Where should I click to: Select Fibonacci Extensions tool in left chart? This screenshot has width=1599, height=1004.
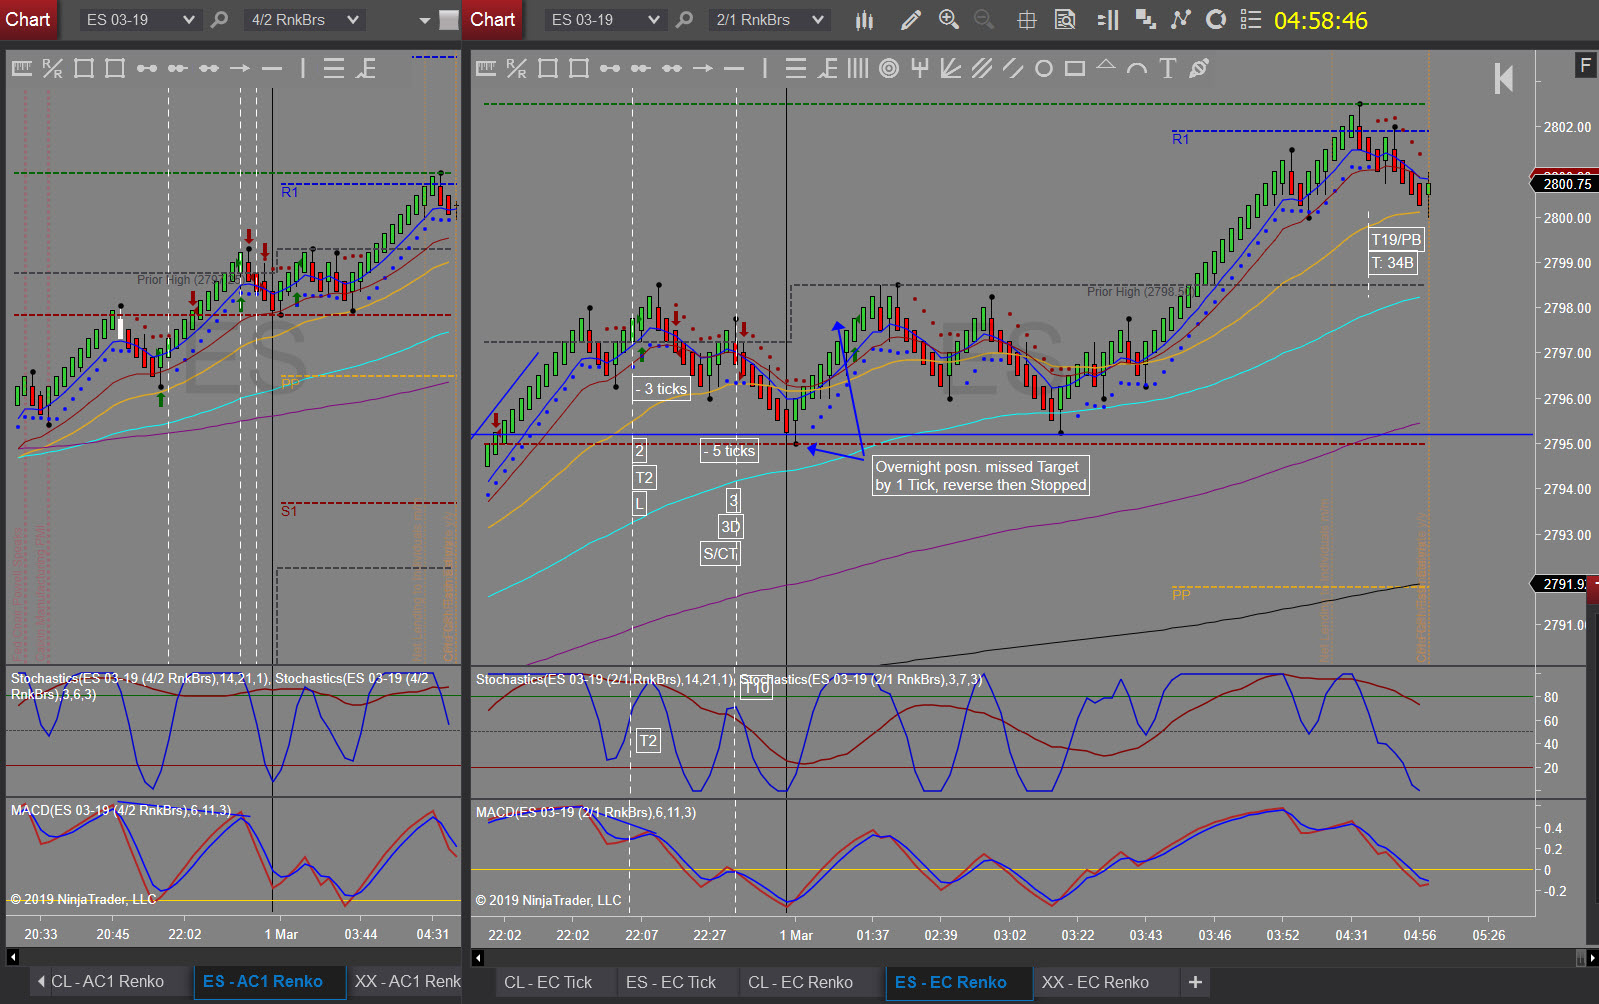366,68
